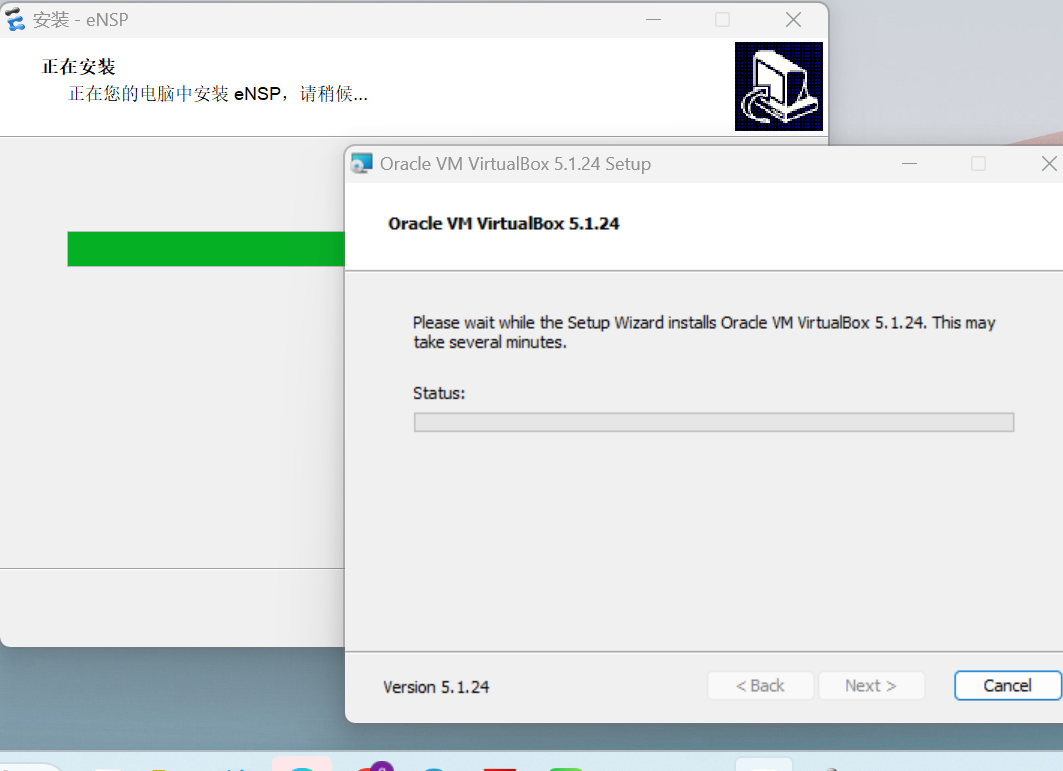This screenshot has height=771, width=1063.
Task: Click the "Version 5.1.24" label
Action: click(x=436, y=687)
